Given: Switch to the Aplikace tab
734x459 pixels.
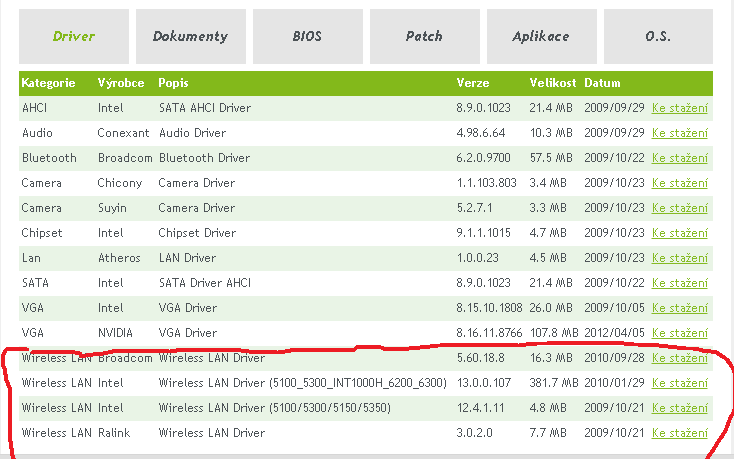Looking at the screenshot, I should 541,36.
